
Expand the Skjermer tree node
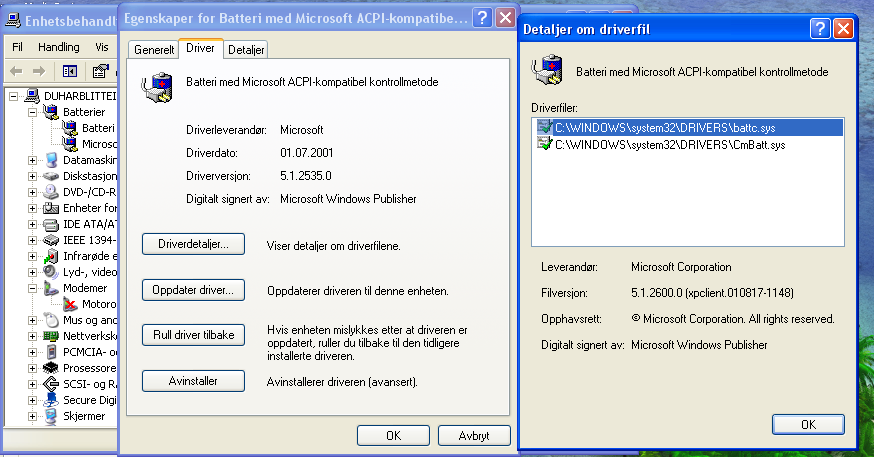pos(32,416)
